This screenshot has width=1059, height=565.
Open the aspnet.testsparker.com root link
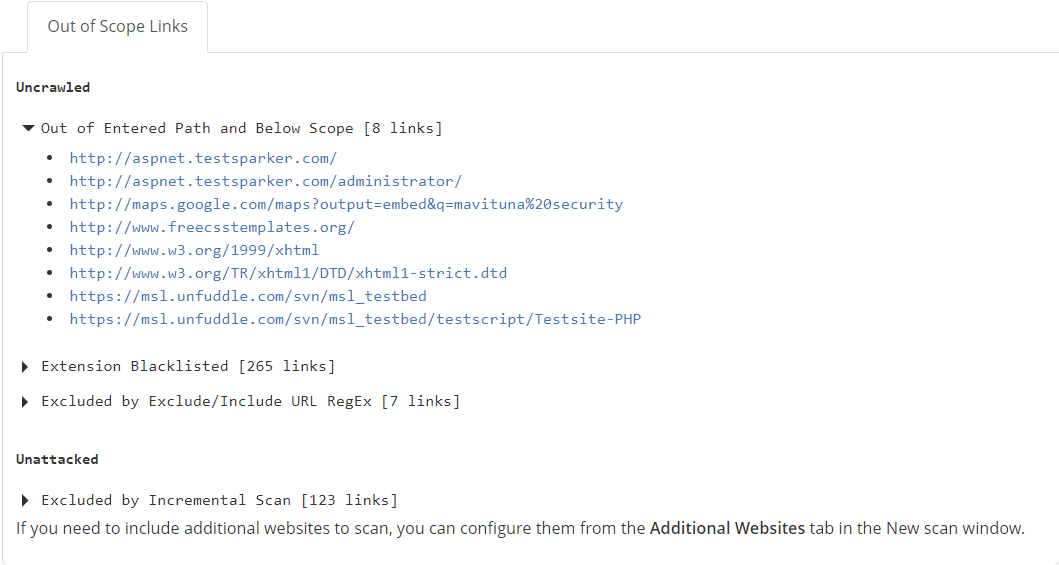pyautogui.click(x=203, y=158)
